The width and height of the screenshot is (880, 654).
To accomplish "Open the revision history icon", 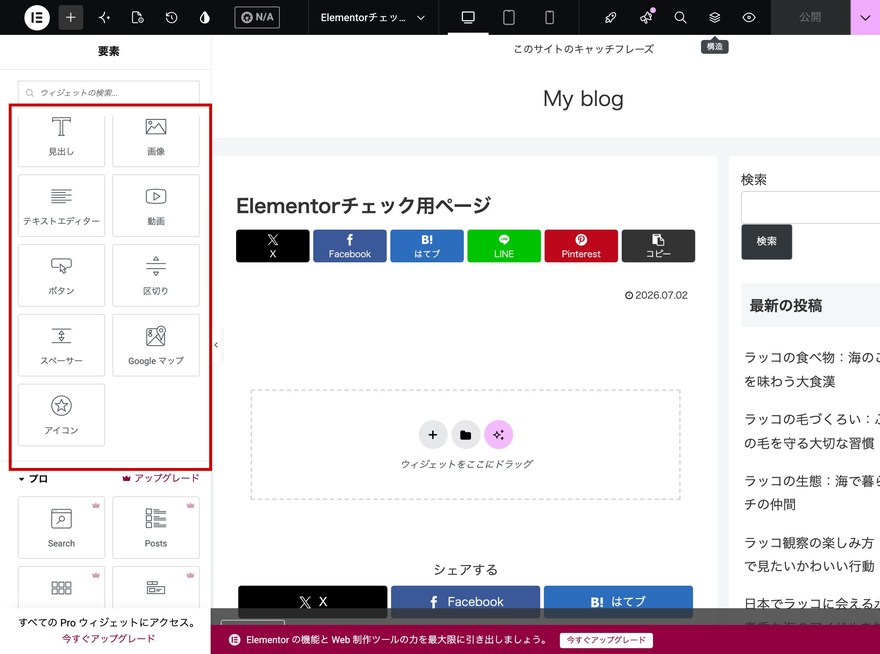I will (x=171, y=17).
